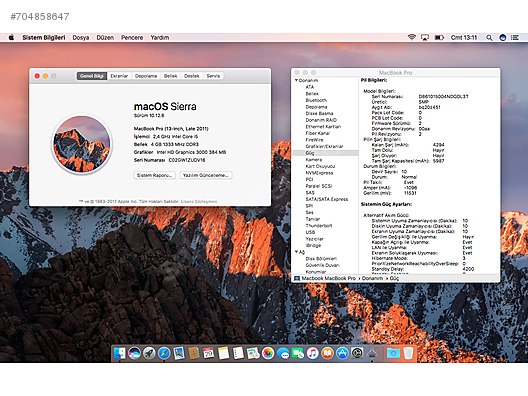Open the Düzen menu

pos(105,37)
